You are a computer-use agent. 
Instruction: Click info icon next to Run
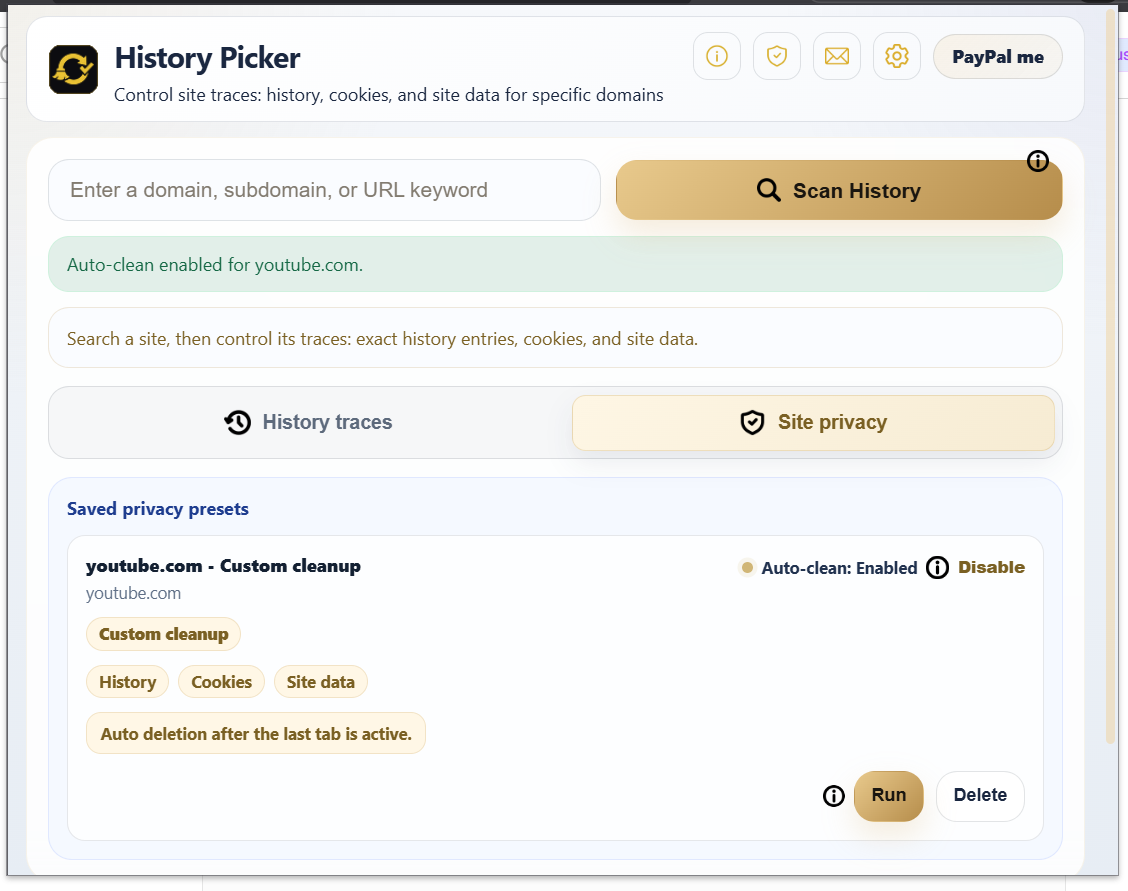coord(834,795)
